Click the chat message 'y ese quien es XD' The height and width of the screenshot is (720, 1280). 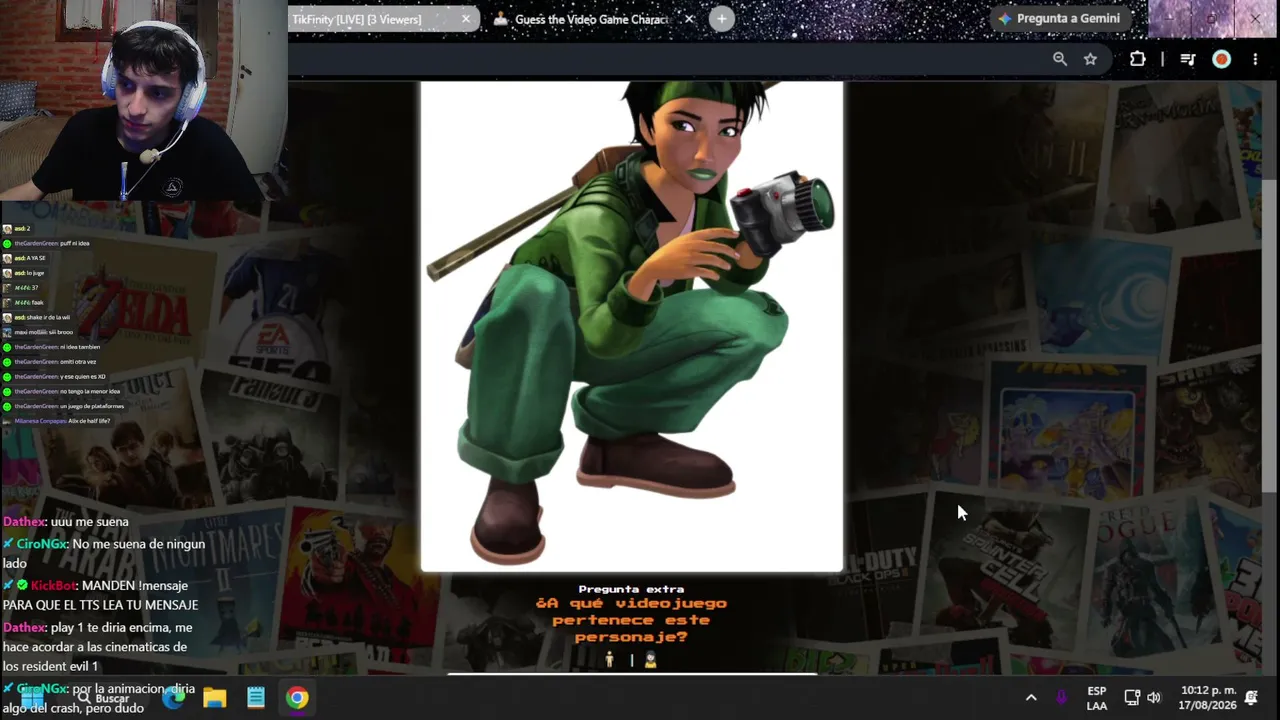[55, 377]
